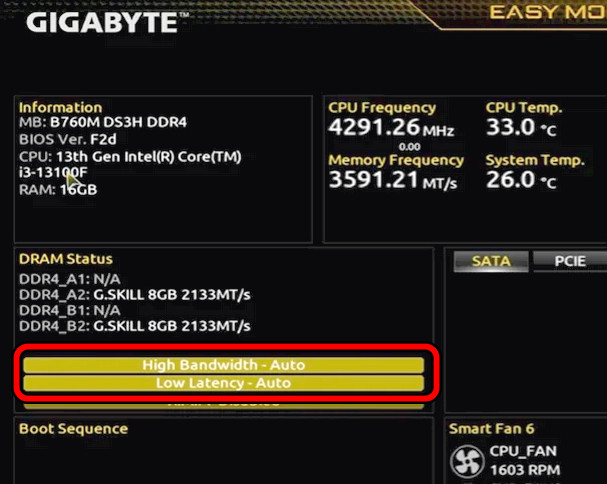Click the empty DDR4_B1 slot entry
607x484 pixels.
[x=68, y=310]
